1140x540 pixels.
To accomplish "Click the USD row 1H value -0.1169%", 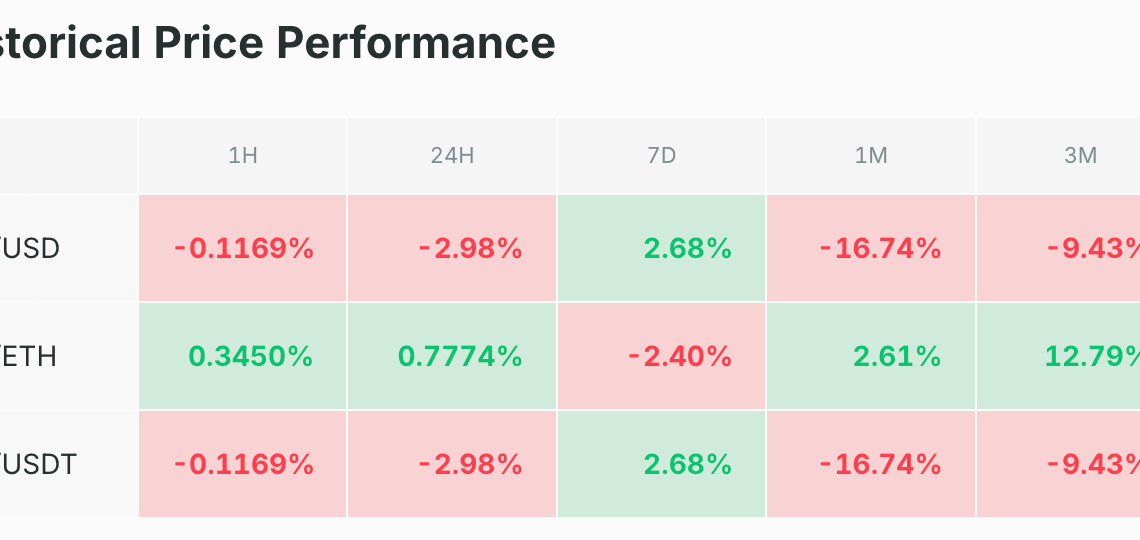I will tap(244, 249).
